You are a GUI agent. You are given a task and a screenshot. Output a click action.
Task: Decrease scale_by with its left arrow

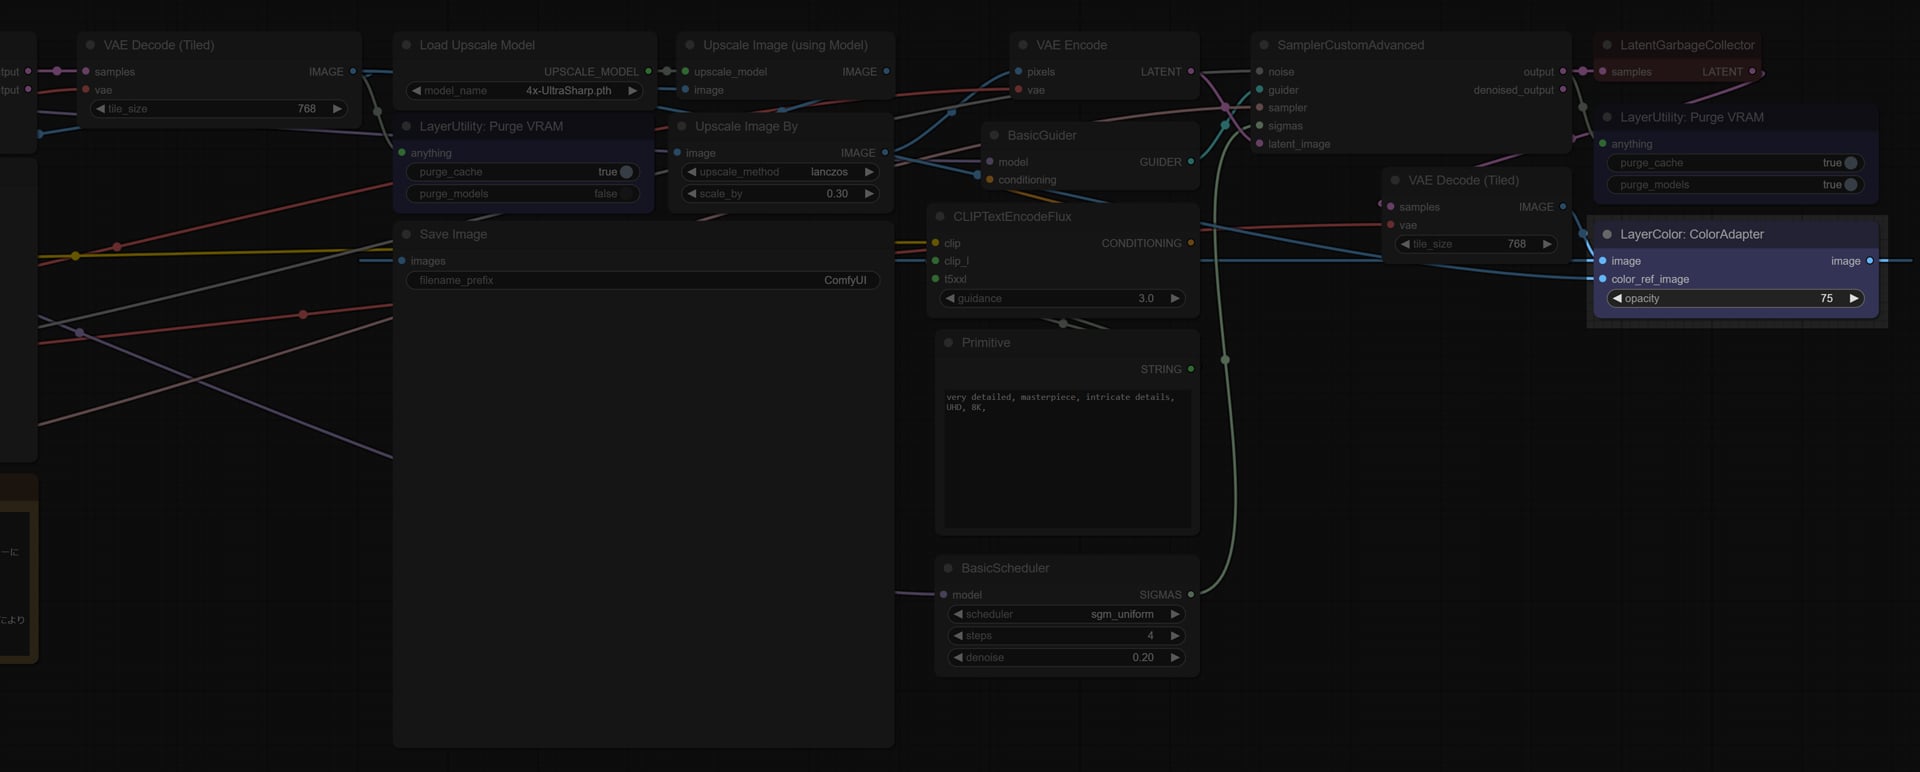pos(692,193)
